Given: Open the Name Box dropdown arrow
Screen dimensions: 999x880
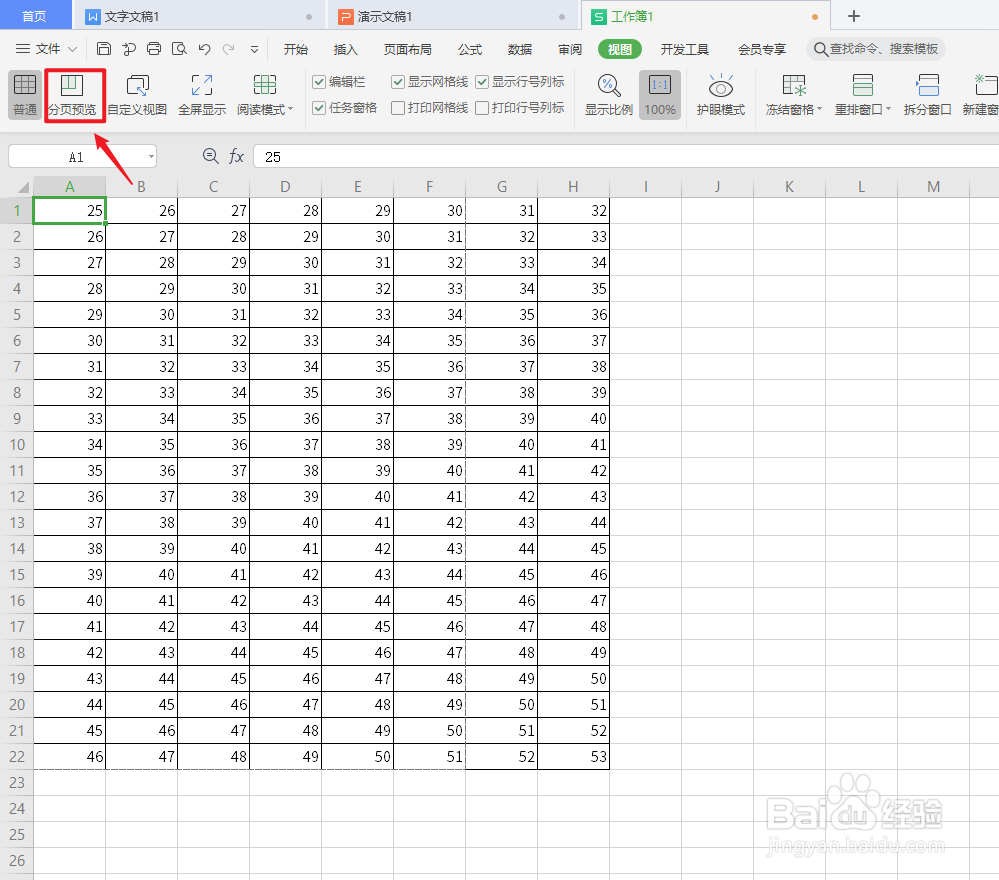Looking at the screenshot, I should pyautogui.click(x=151, y=157).
